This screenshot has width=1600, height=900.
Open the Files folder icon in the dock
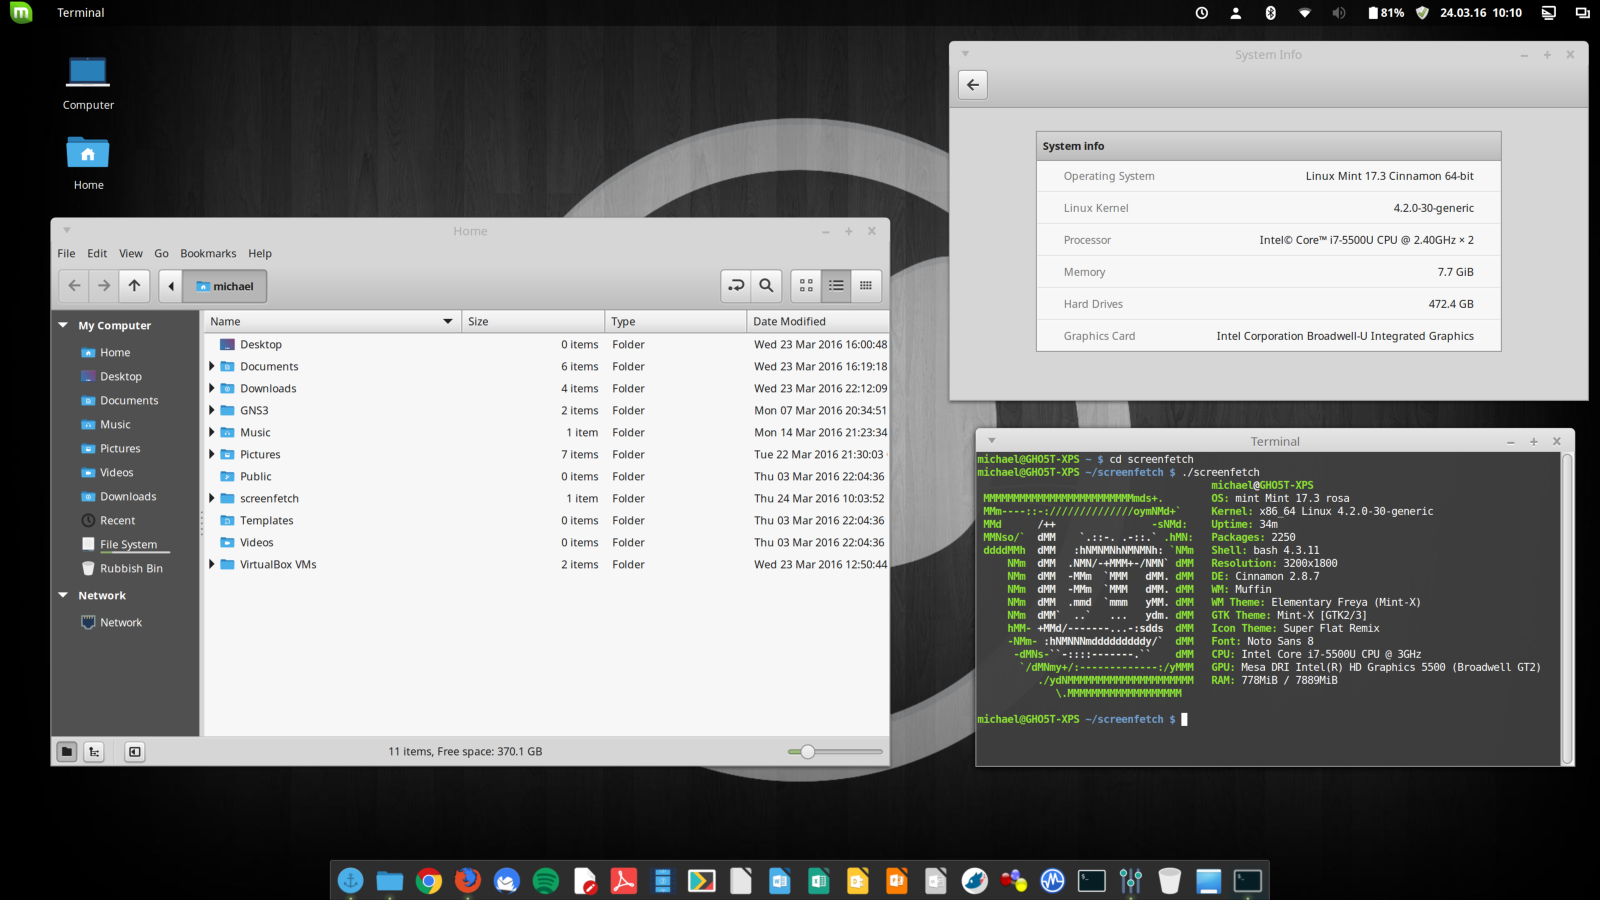click(x=389, y=881)
